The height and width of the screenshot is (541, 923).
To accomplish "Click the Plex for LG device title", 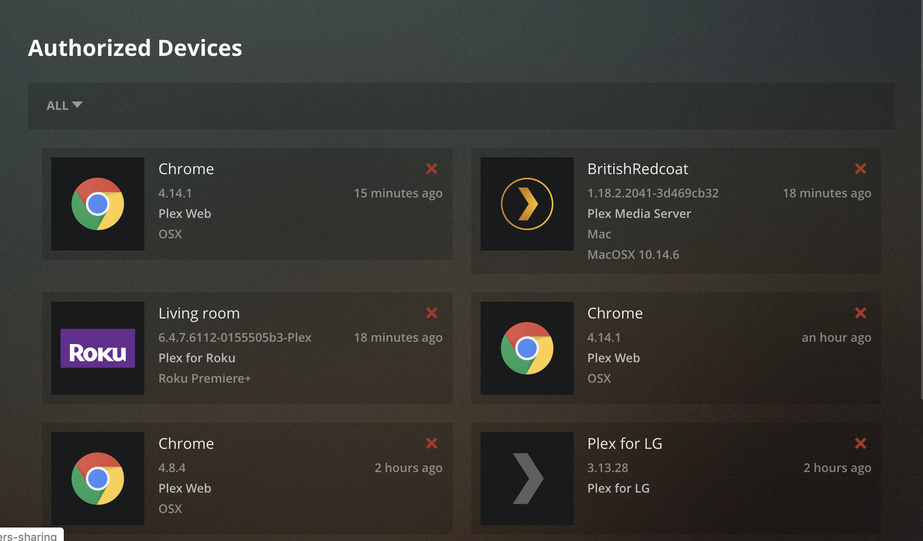I will 625,443.
